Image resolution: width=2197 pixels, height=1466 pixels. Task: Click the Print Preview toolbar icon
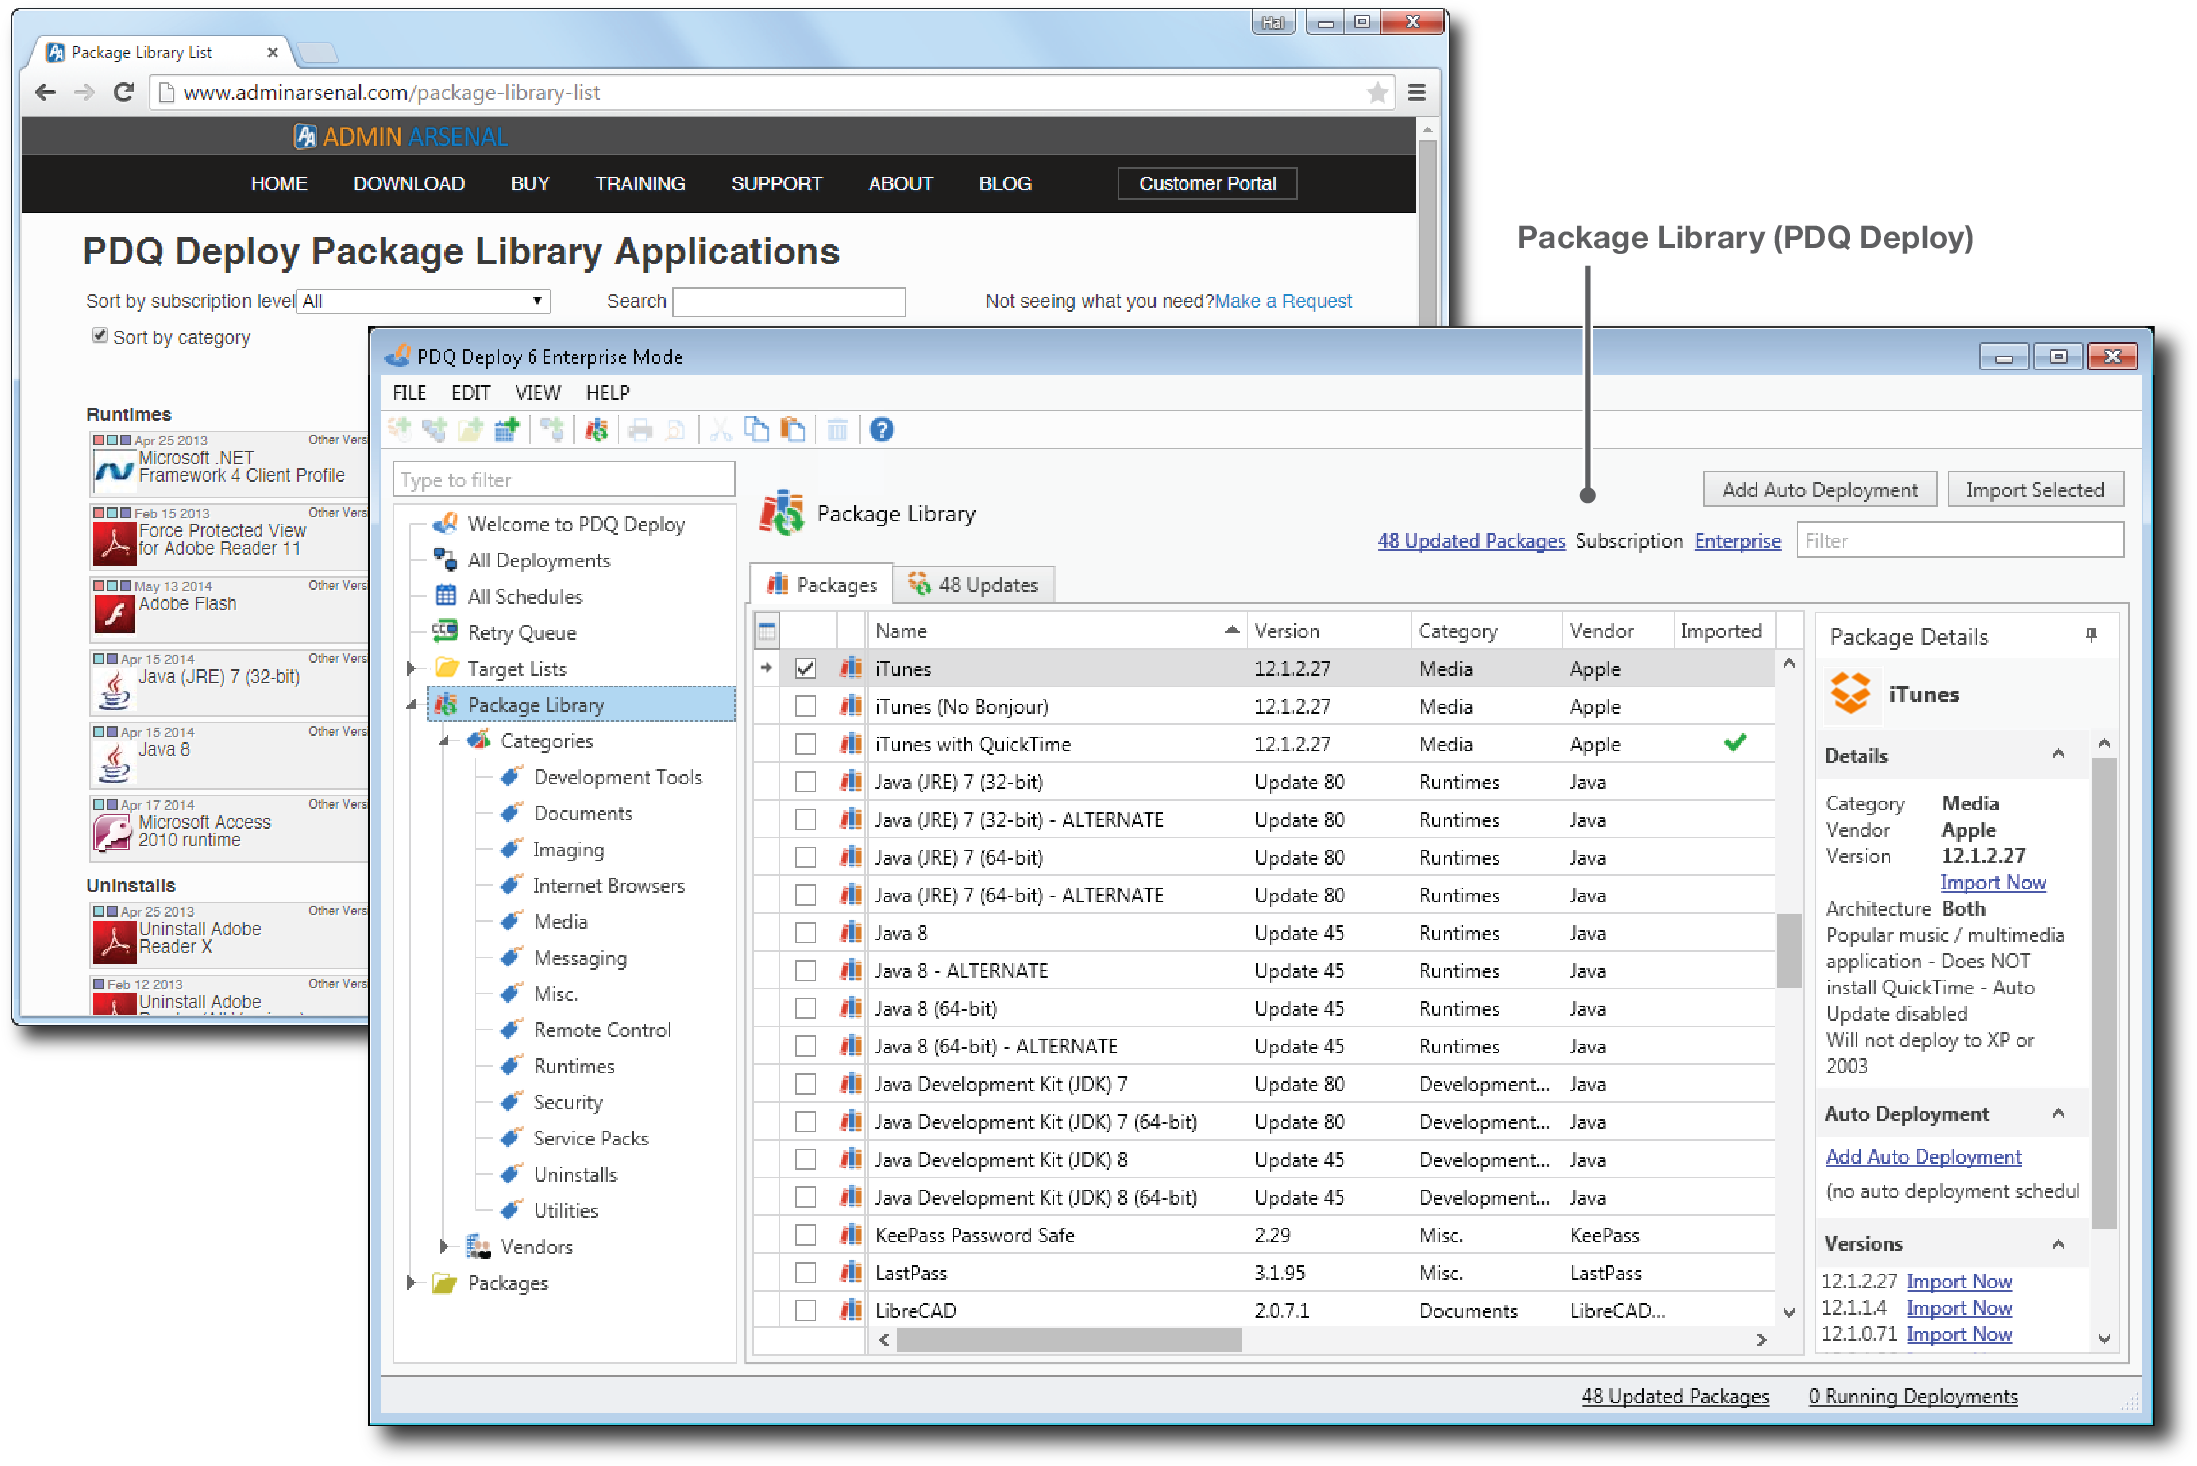[676, 430]
